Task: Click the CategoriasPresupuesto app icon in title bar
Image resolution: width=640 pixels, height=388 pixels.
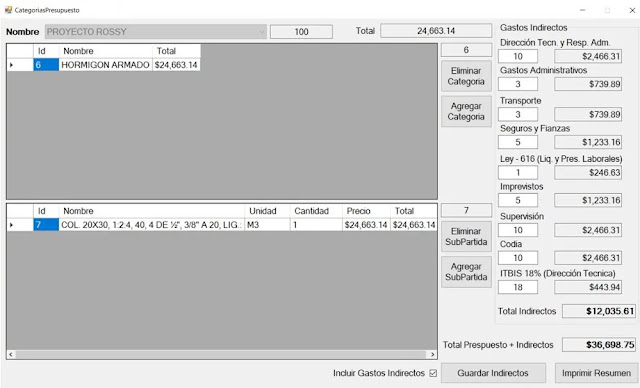Action: 8,10
